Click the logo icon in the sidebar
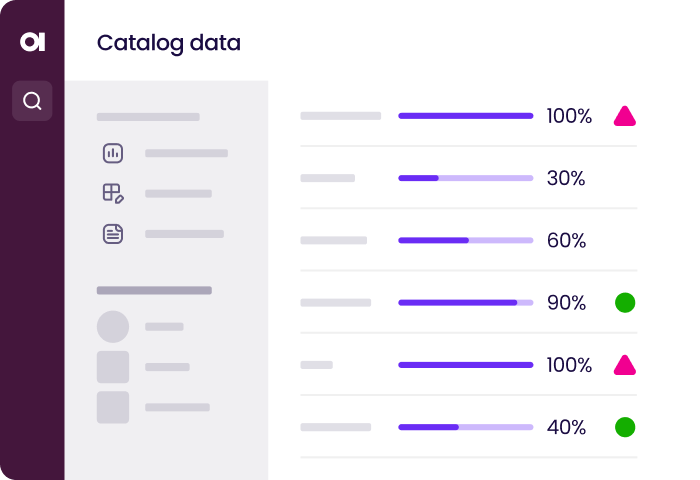The width and height of the screenshot is (700, 480). click(x=32, y=42)
